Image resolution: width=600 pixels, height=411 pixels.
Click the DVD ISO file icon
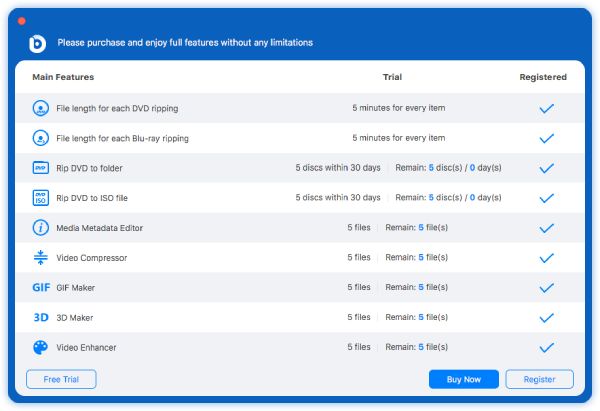click(41, 198)
